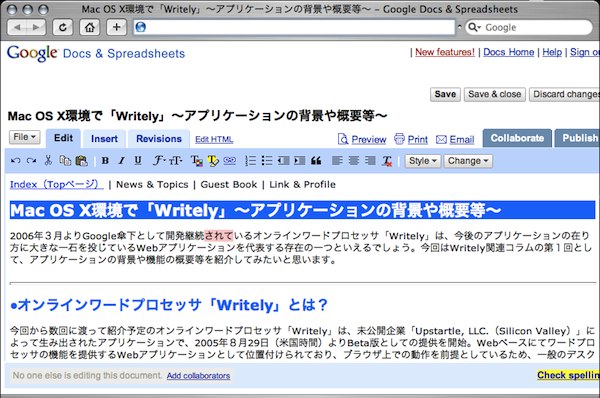This screenshot has width=600, height=398.
Task: Open the font size picker icon
Action: tap(175, 161)
